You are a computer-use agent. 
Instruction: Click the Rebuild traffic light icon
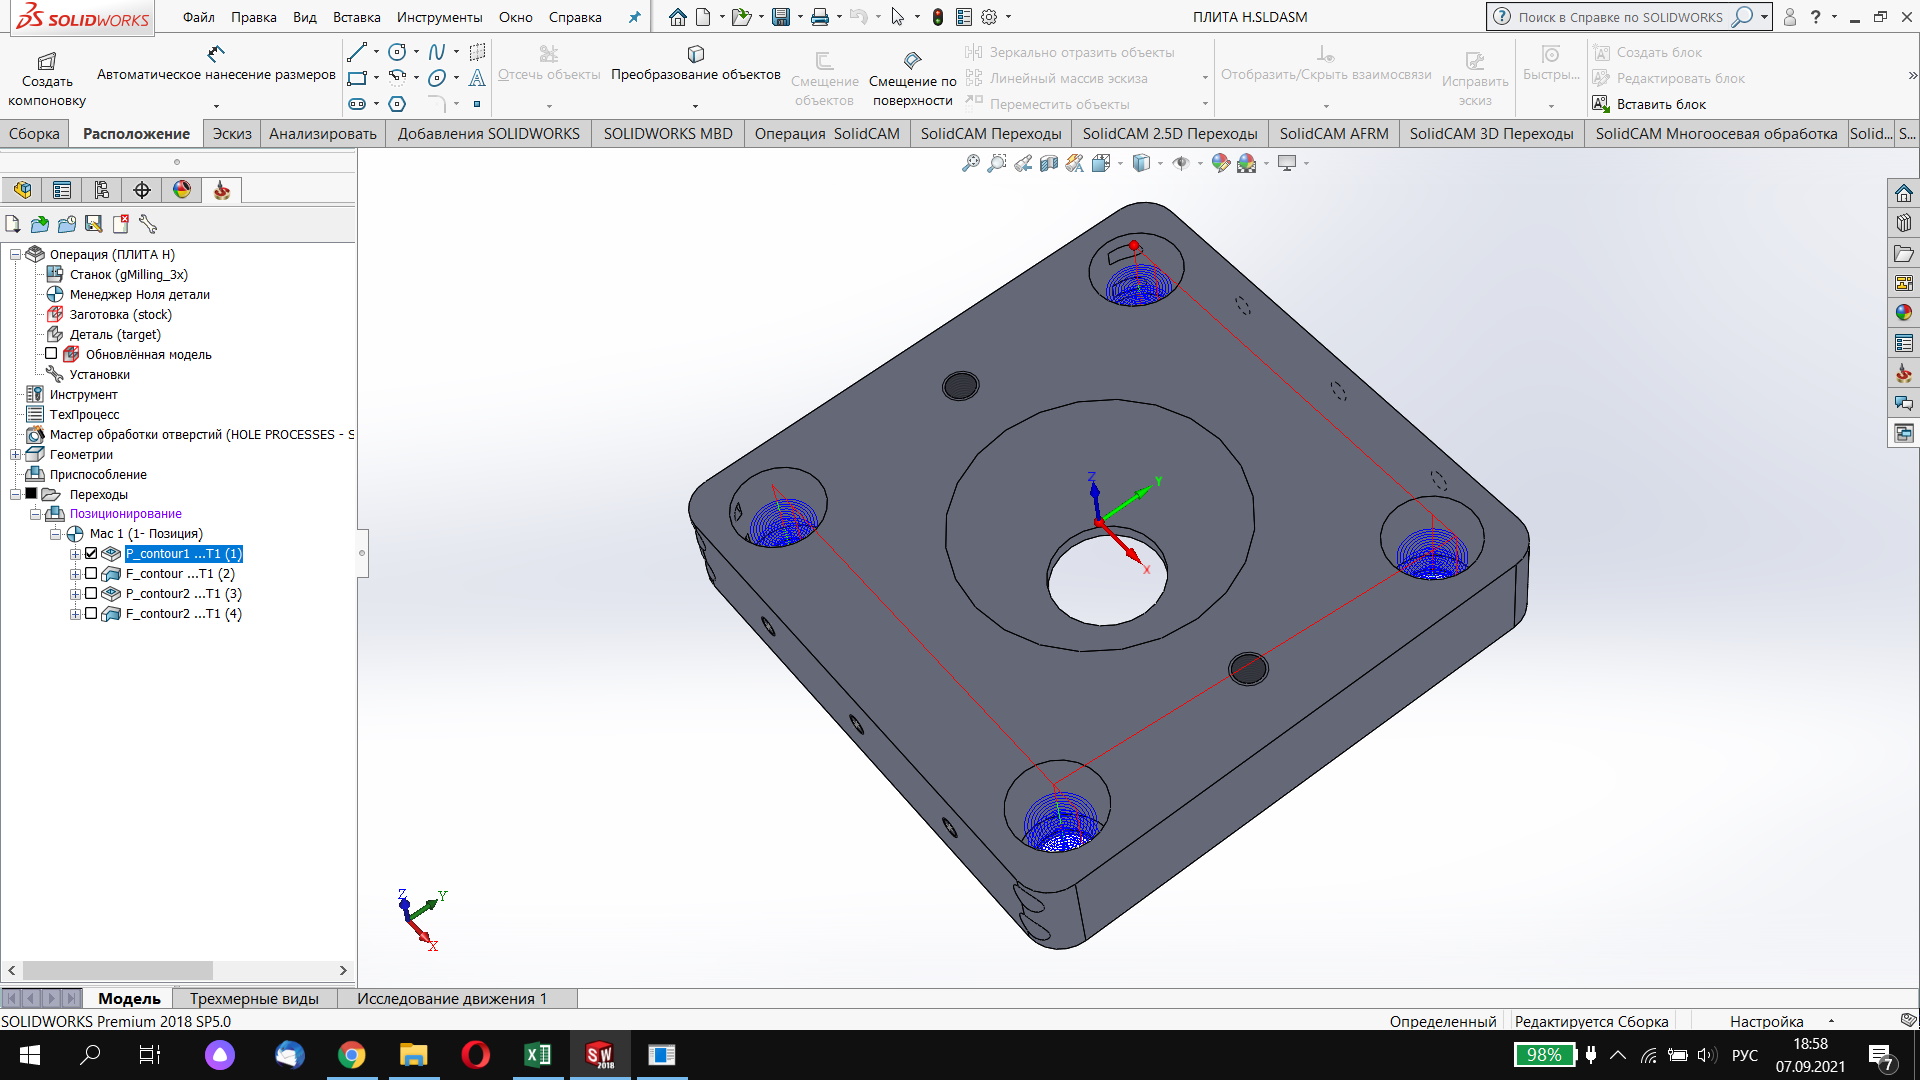point(937,17)
